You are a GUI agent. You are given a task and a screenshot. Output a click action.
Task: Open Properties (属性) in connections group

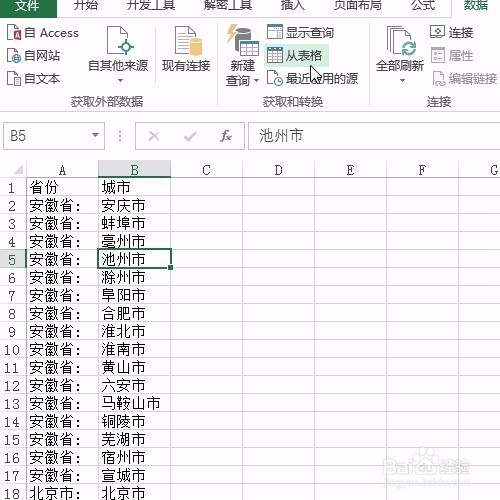(x=452, y=55)
